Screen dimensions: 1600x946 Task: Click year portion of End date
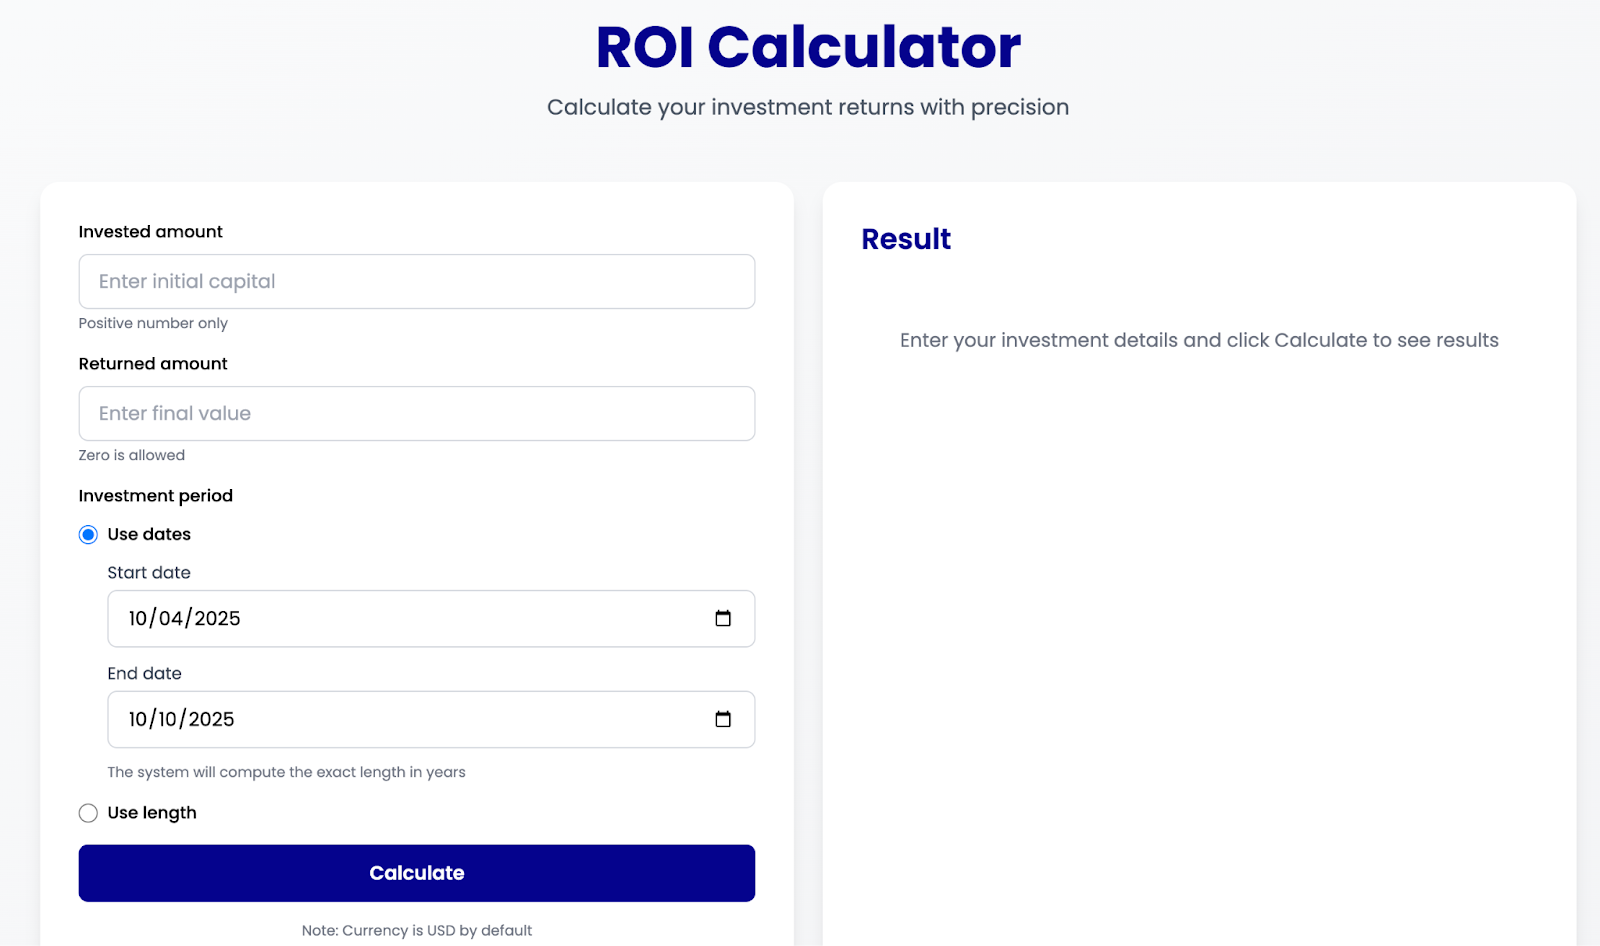click(212, 719)
